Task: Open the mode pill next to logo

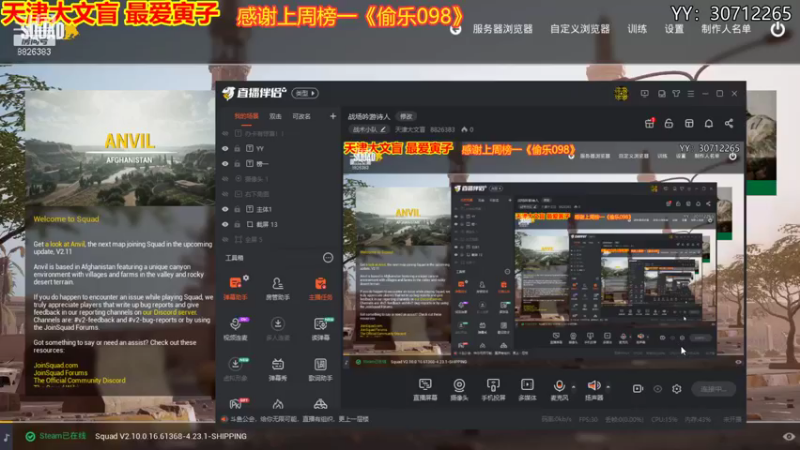Action: click(305, 93)
